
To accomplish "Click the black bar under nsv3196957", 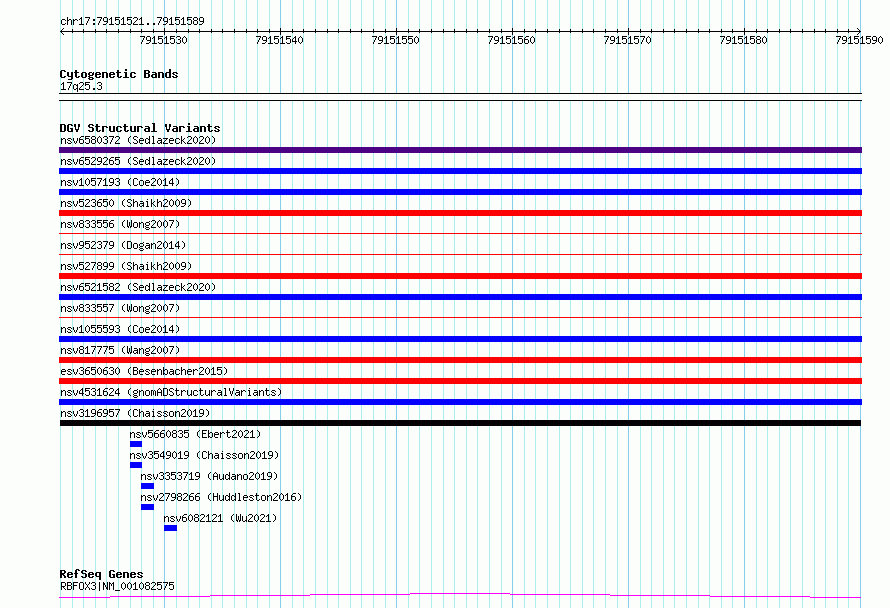I will coord(460,423).
